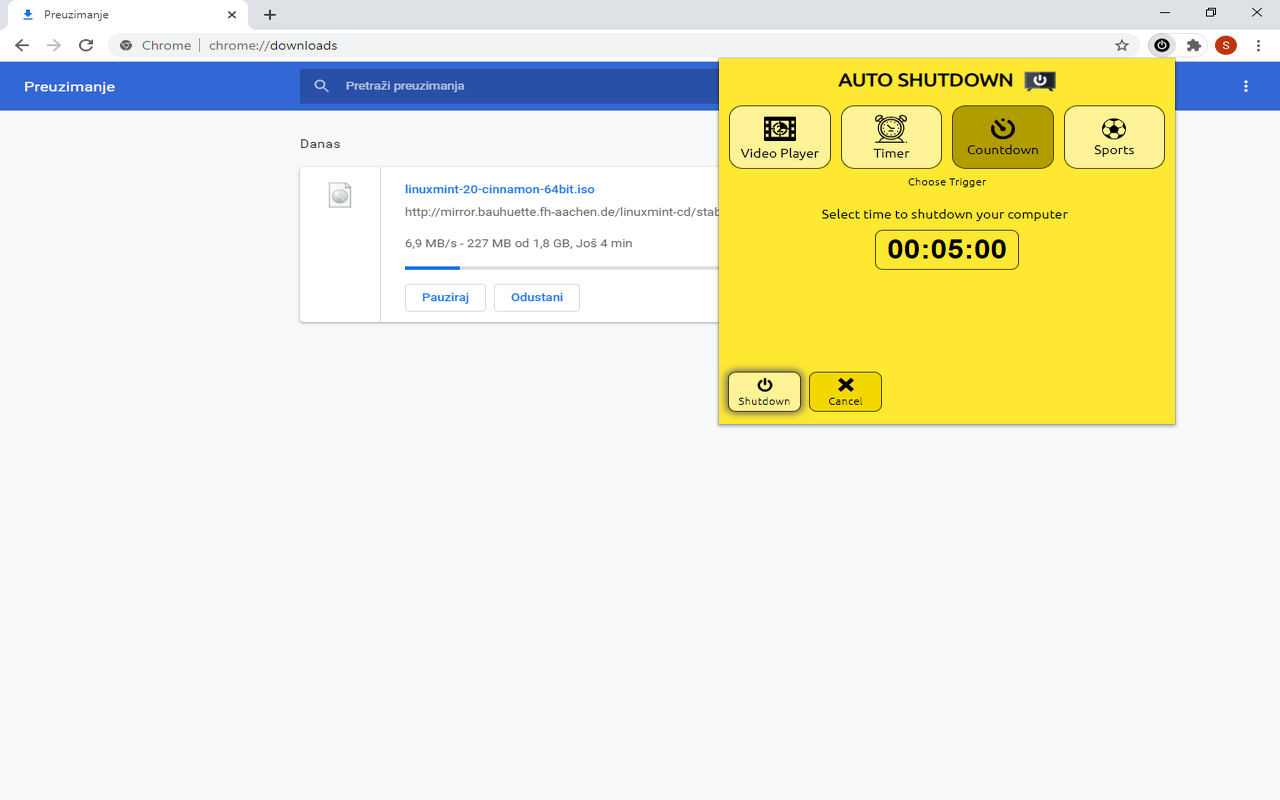The image size is (1280, 800).
Task: Select the Timer trigger
Action: pyautogui.click(x=890, y=136)
